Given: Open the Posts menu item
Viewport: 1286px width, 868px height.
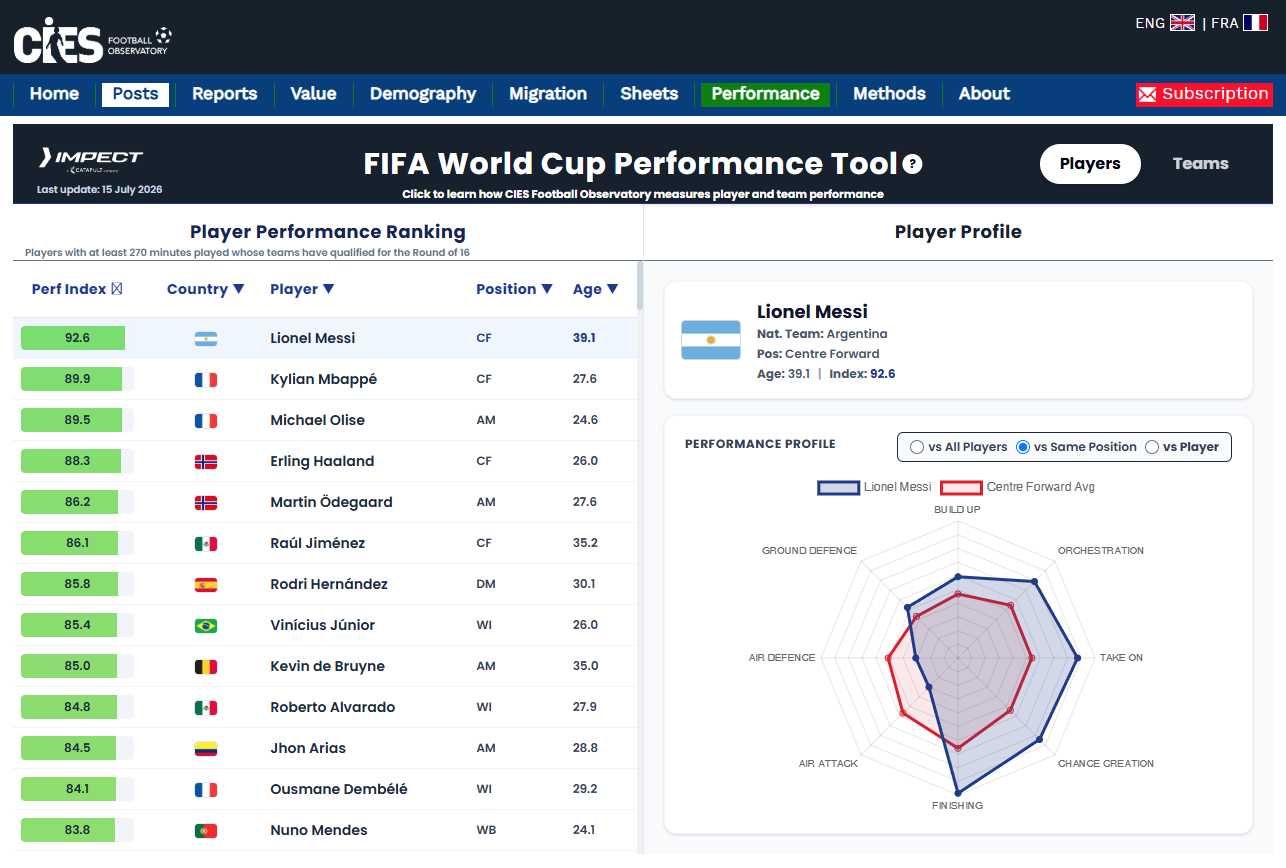Looking at the screenshot, I should click(x=136, y=94).
